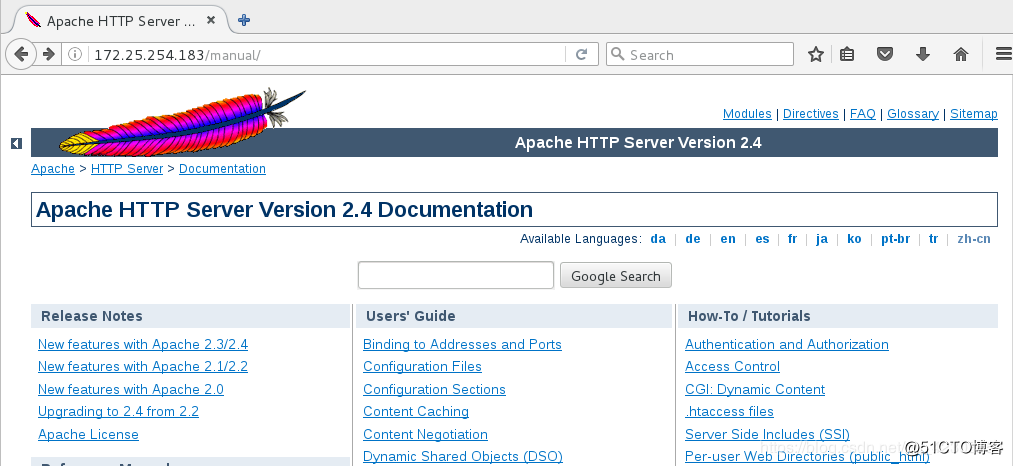Click the Google search text box on page
This screenshot has height=466, width=1013.
[455, 275]
